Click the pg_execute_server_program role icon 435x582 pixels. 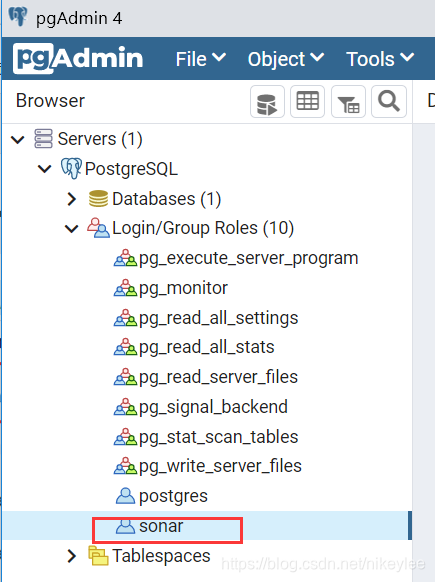pyautogui.click(x=125, y=258)
